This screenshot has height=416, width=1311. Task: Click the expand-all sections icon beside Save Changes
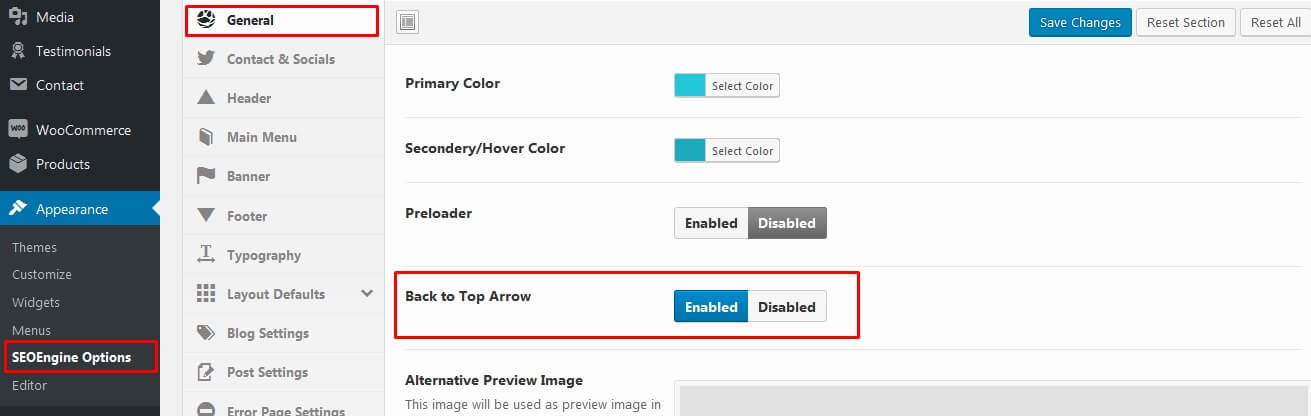407,22
